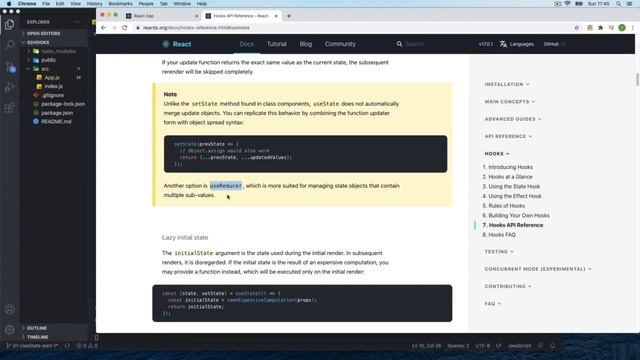Open package.json in the file explorer

pyautogui.click(x=57, y=113)
